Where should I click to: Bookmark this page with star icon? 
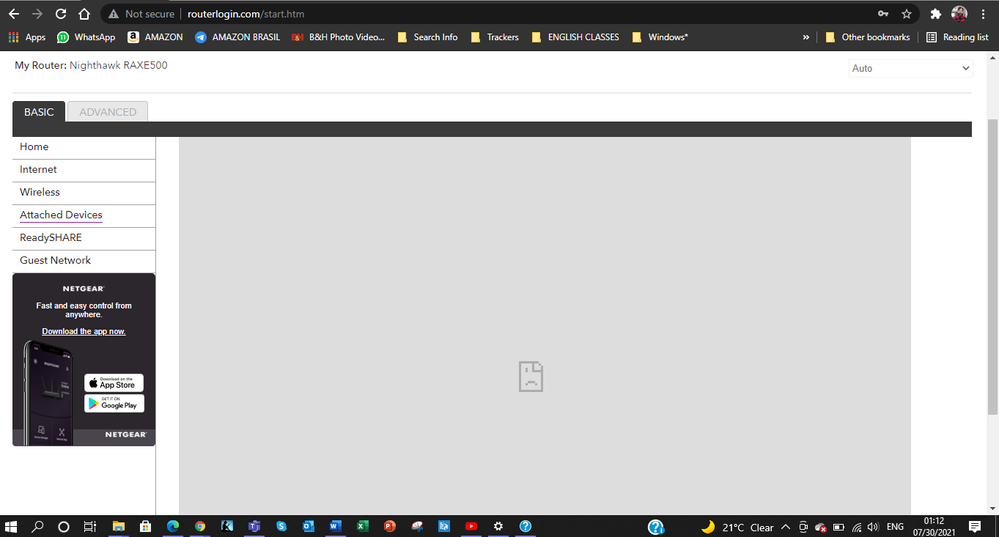coord(906,14)
